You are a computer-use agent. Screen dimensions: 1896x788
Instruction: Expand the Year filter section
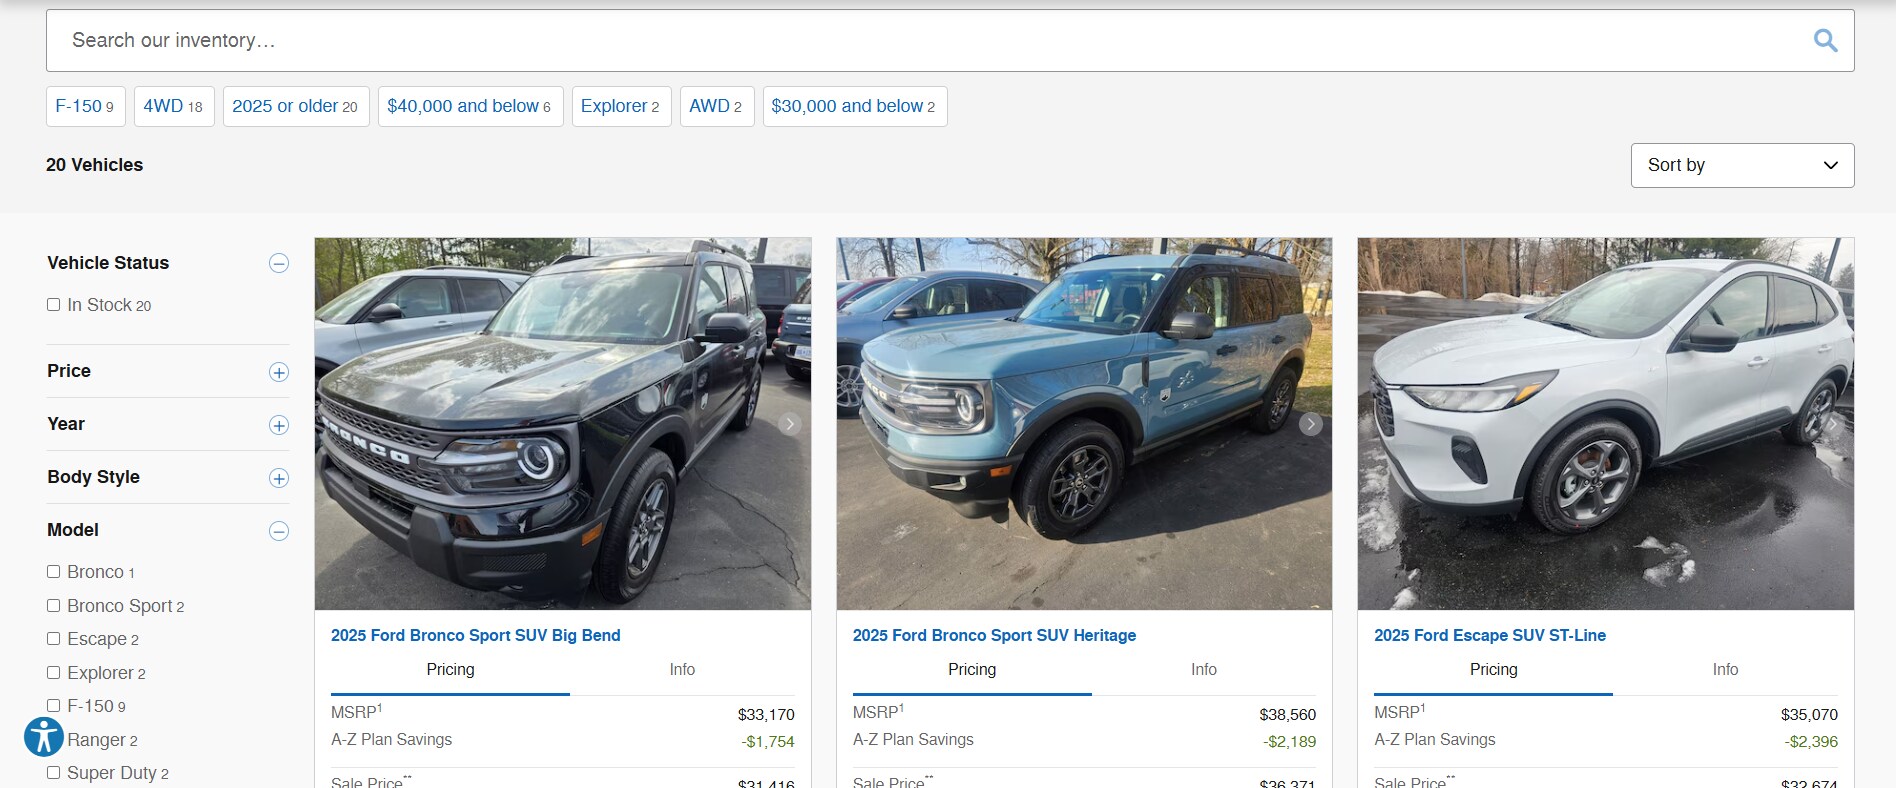279,425
